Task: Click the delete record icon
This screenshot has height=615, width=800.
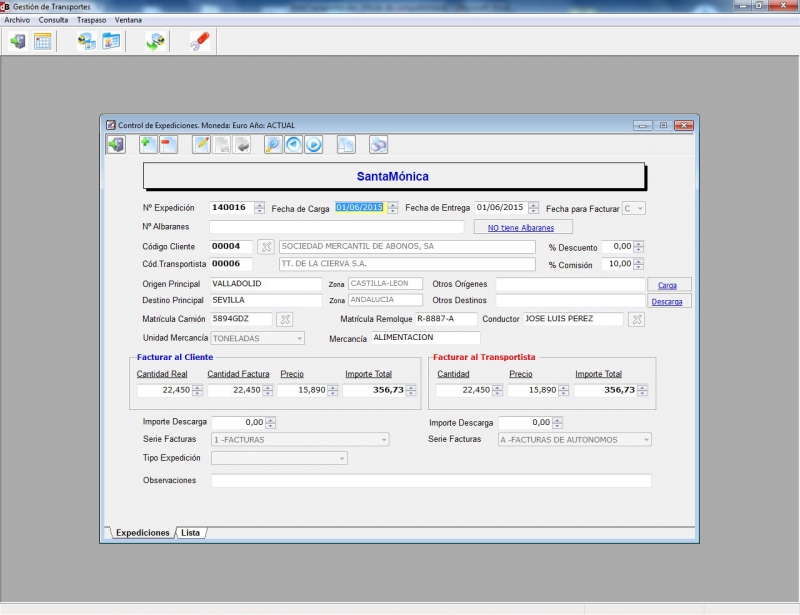Action: pos(167,145)
